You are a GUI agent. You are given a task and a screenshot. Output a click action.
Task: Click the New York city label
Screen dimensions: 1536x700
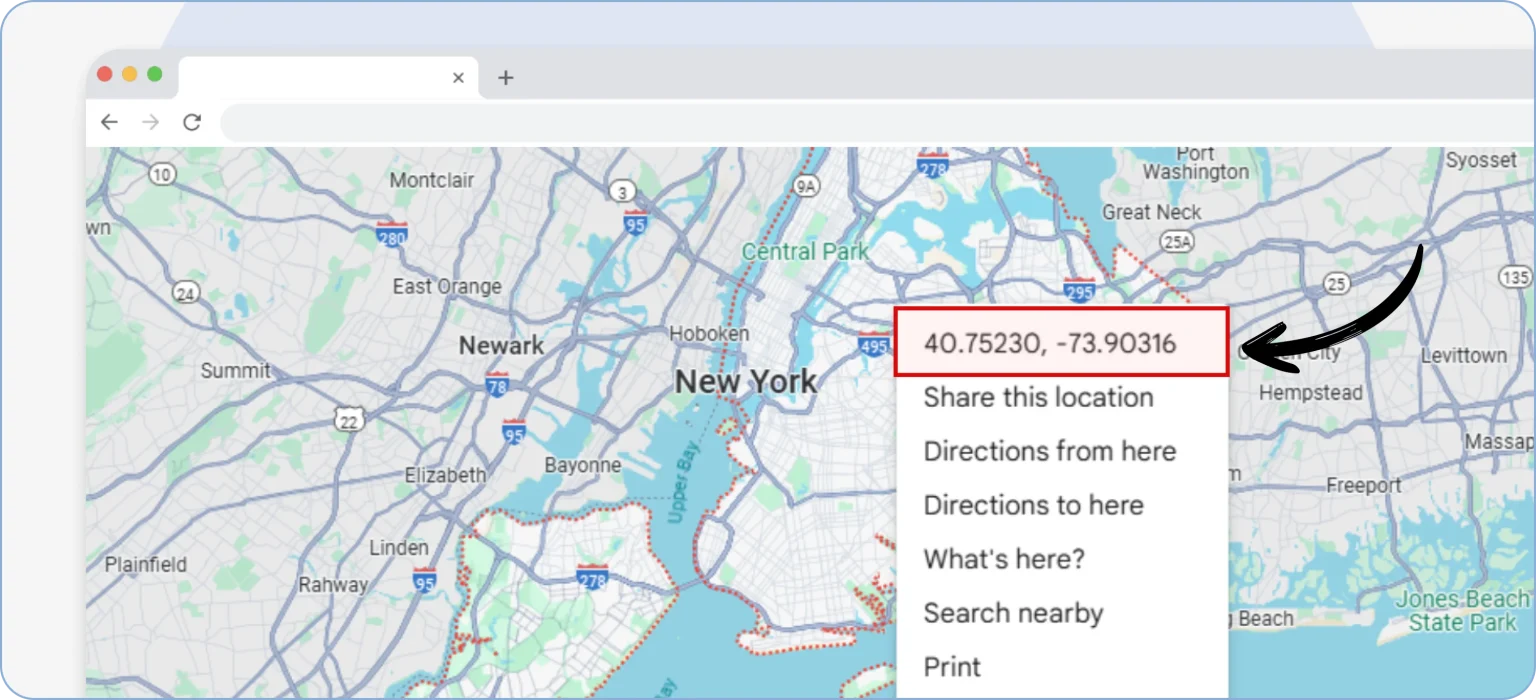pos(745,381)
